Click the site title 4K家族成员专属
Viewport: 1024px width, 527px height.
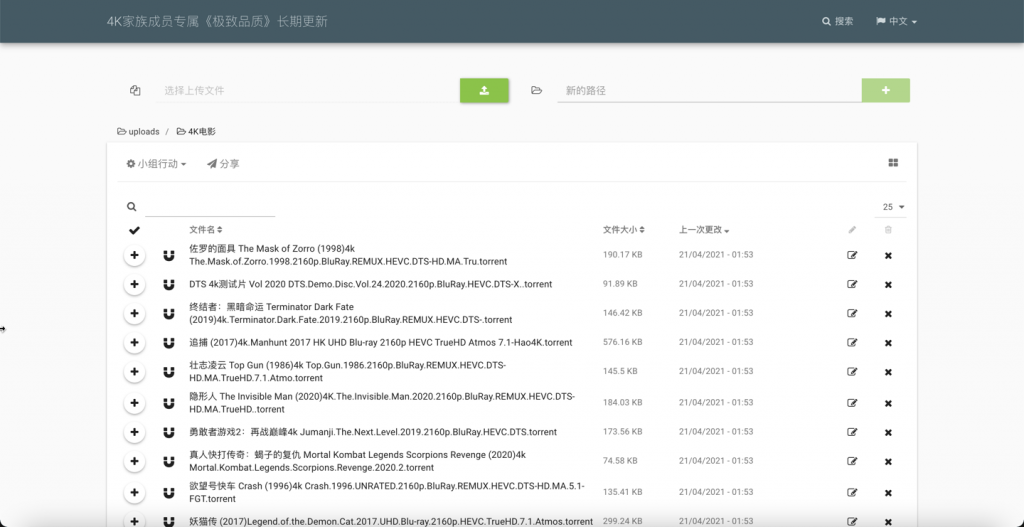tap(217, 22)
